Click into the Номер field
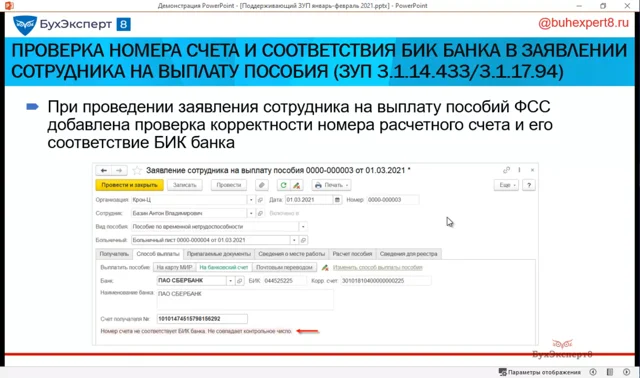 (392, 200)
